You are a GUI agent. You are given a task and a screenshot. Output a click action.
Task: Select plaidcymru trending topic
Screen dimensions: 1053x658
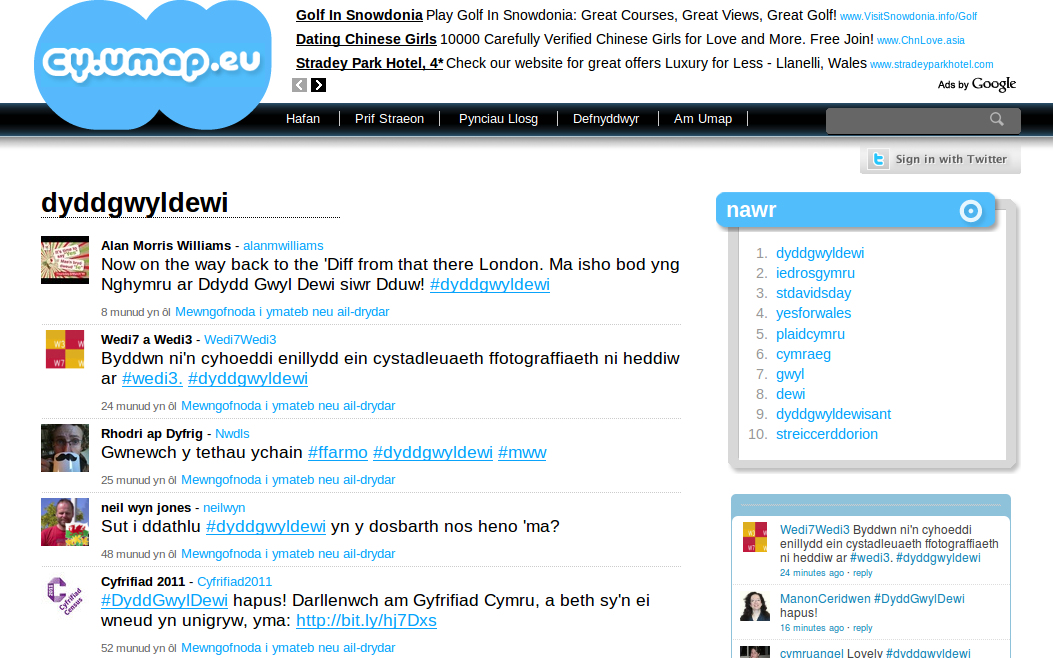click(x=810, y=334)
